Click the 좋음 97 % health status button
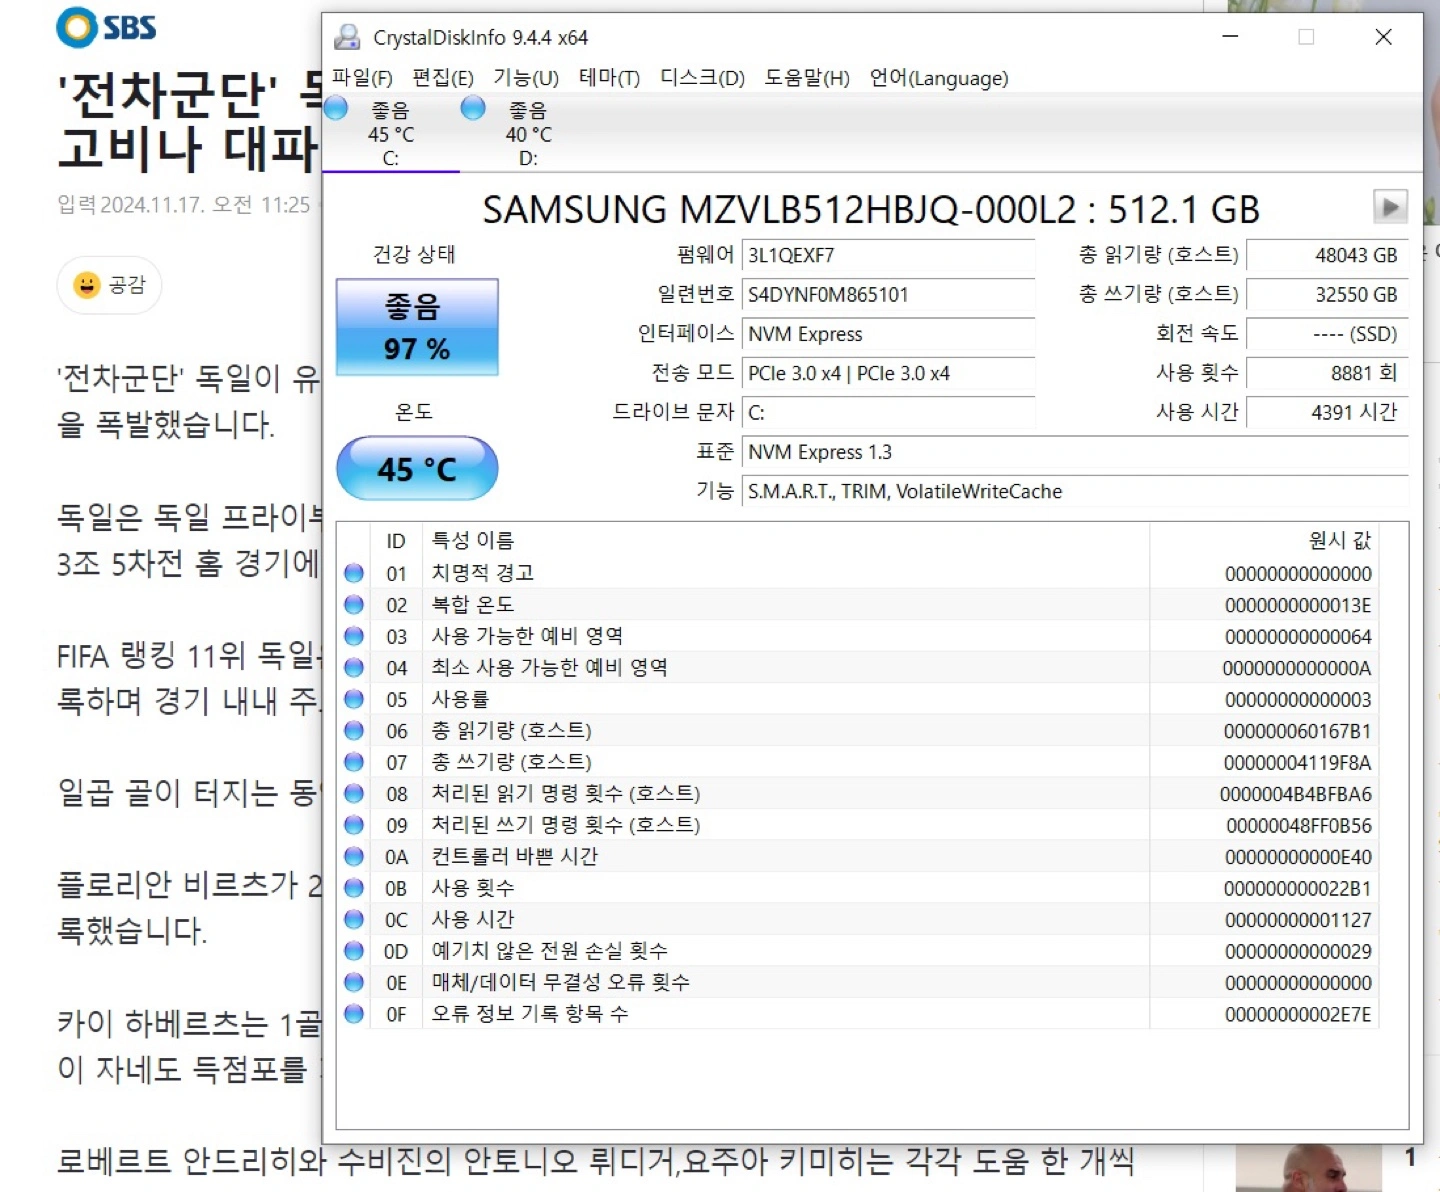Image resolution: width=1440 pixels, height=1192 pixels. (417, 327)
